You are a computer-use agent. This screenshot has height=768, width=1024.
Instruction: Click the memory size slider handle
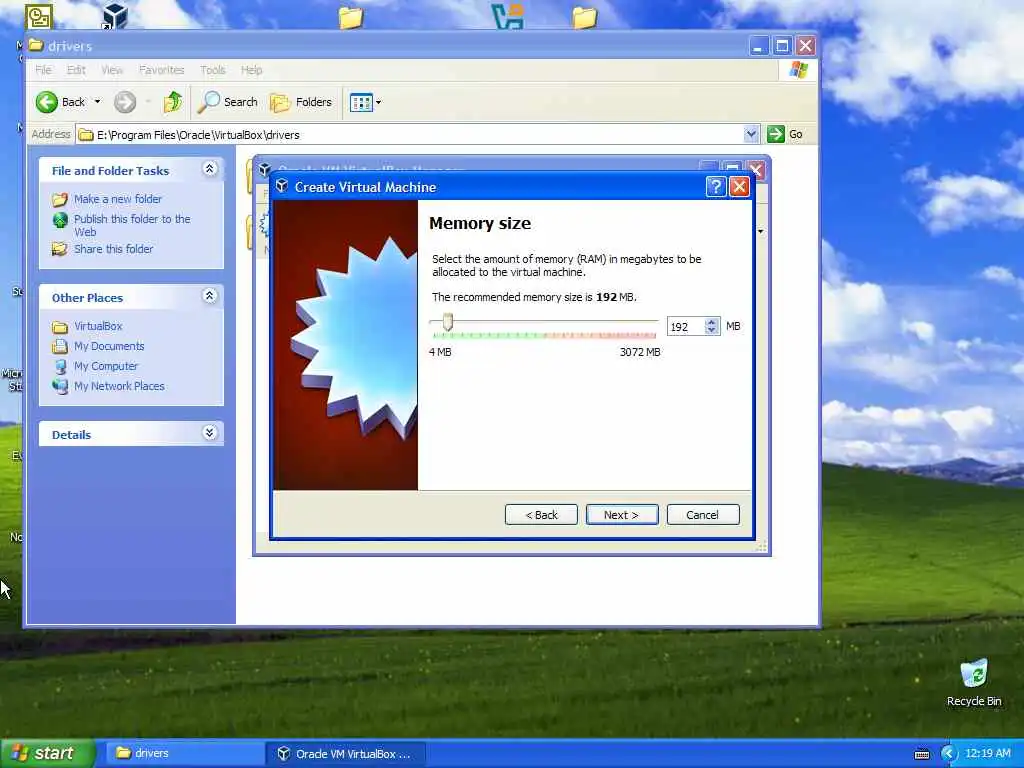447,321
